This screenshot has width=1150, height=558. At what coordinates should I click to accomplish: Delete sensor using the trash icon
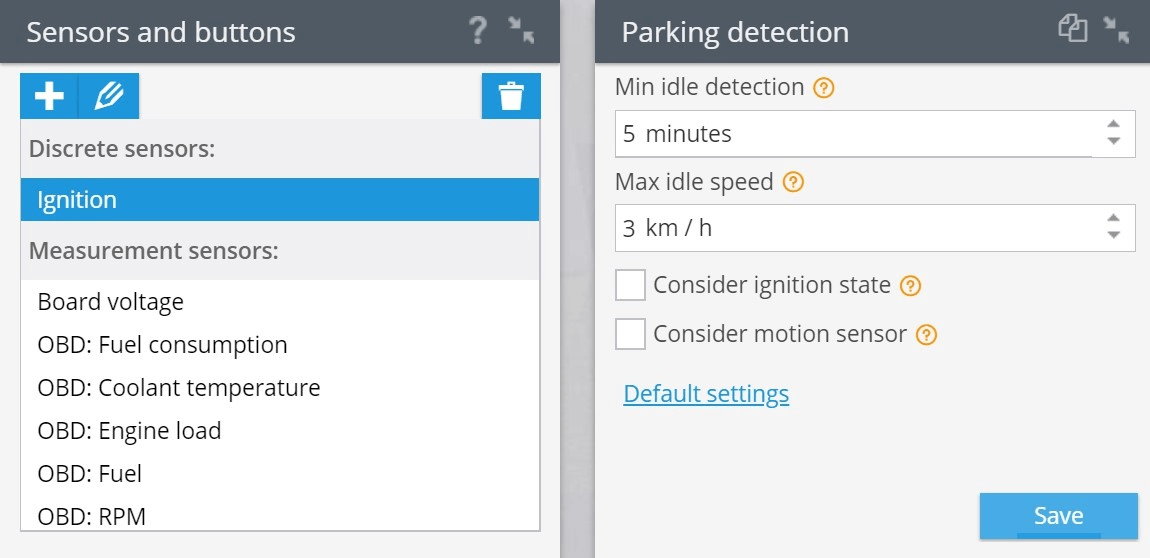coord(511,96)
